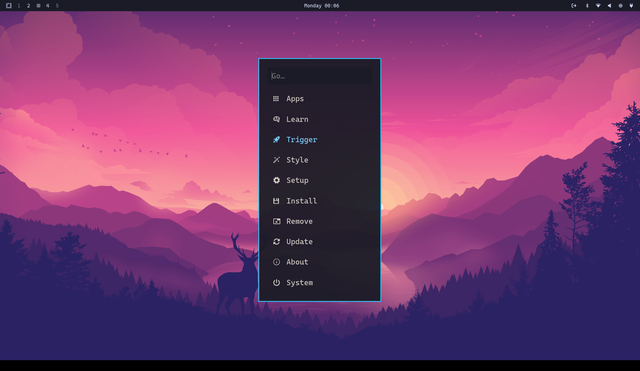Open the Wi-Fi network tray icon
640x371 pixels.
point(598,6)
